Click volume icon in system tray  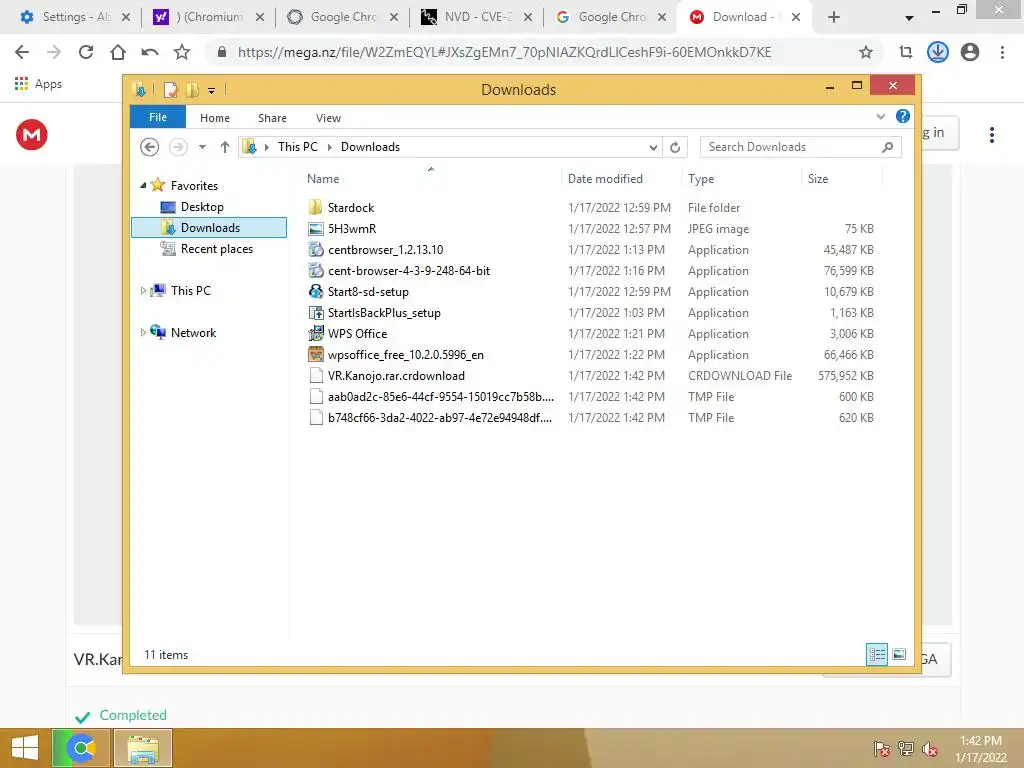pyautogui.click(x=930, y=749)
